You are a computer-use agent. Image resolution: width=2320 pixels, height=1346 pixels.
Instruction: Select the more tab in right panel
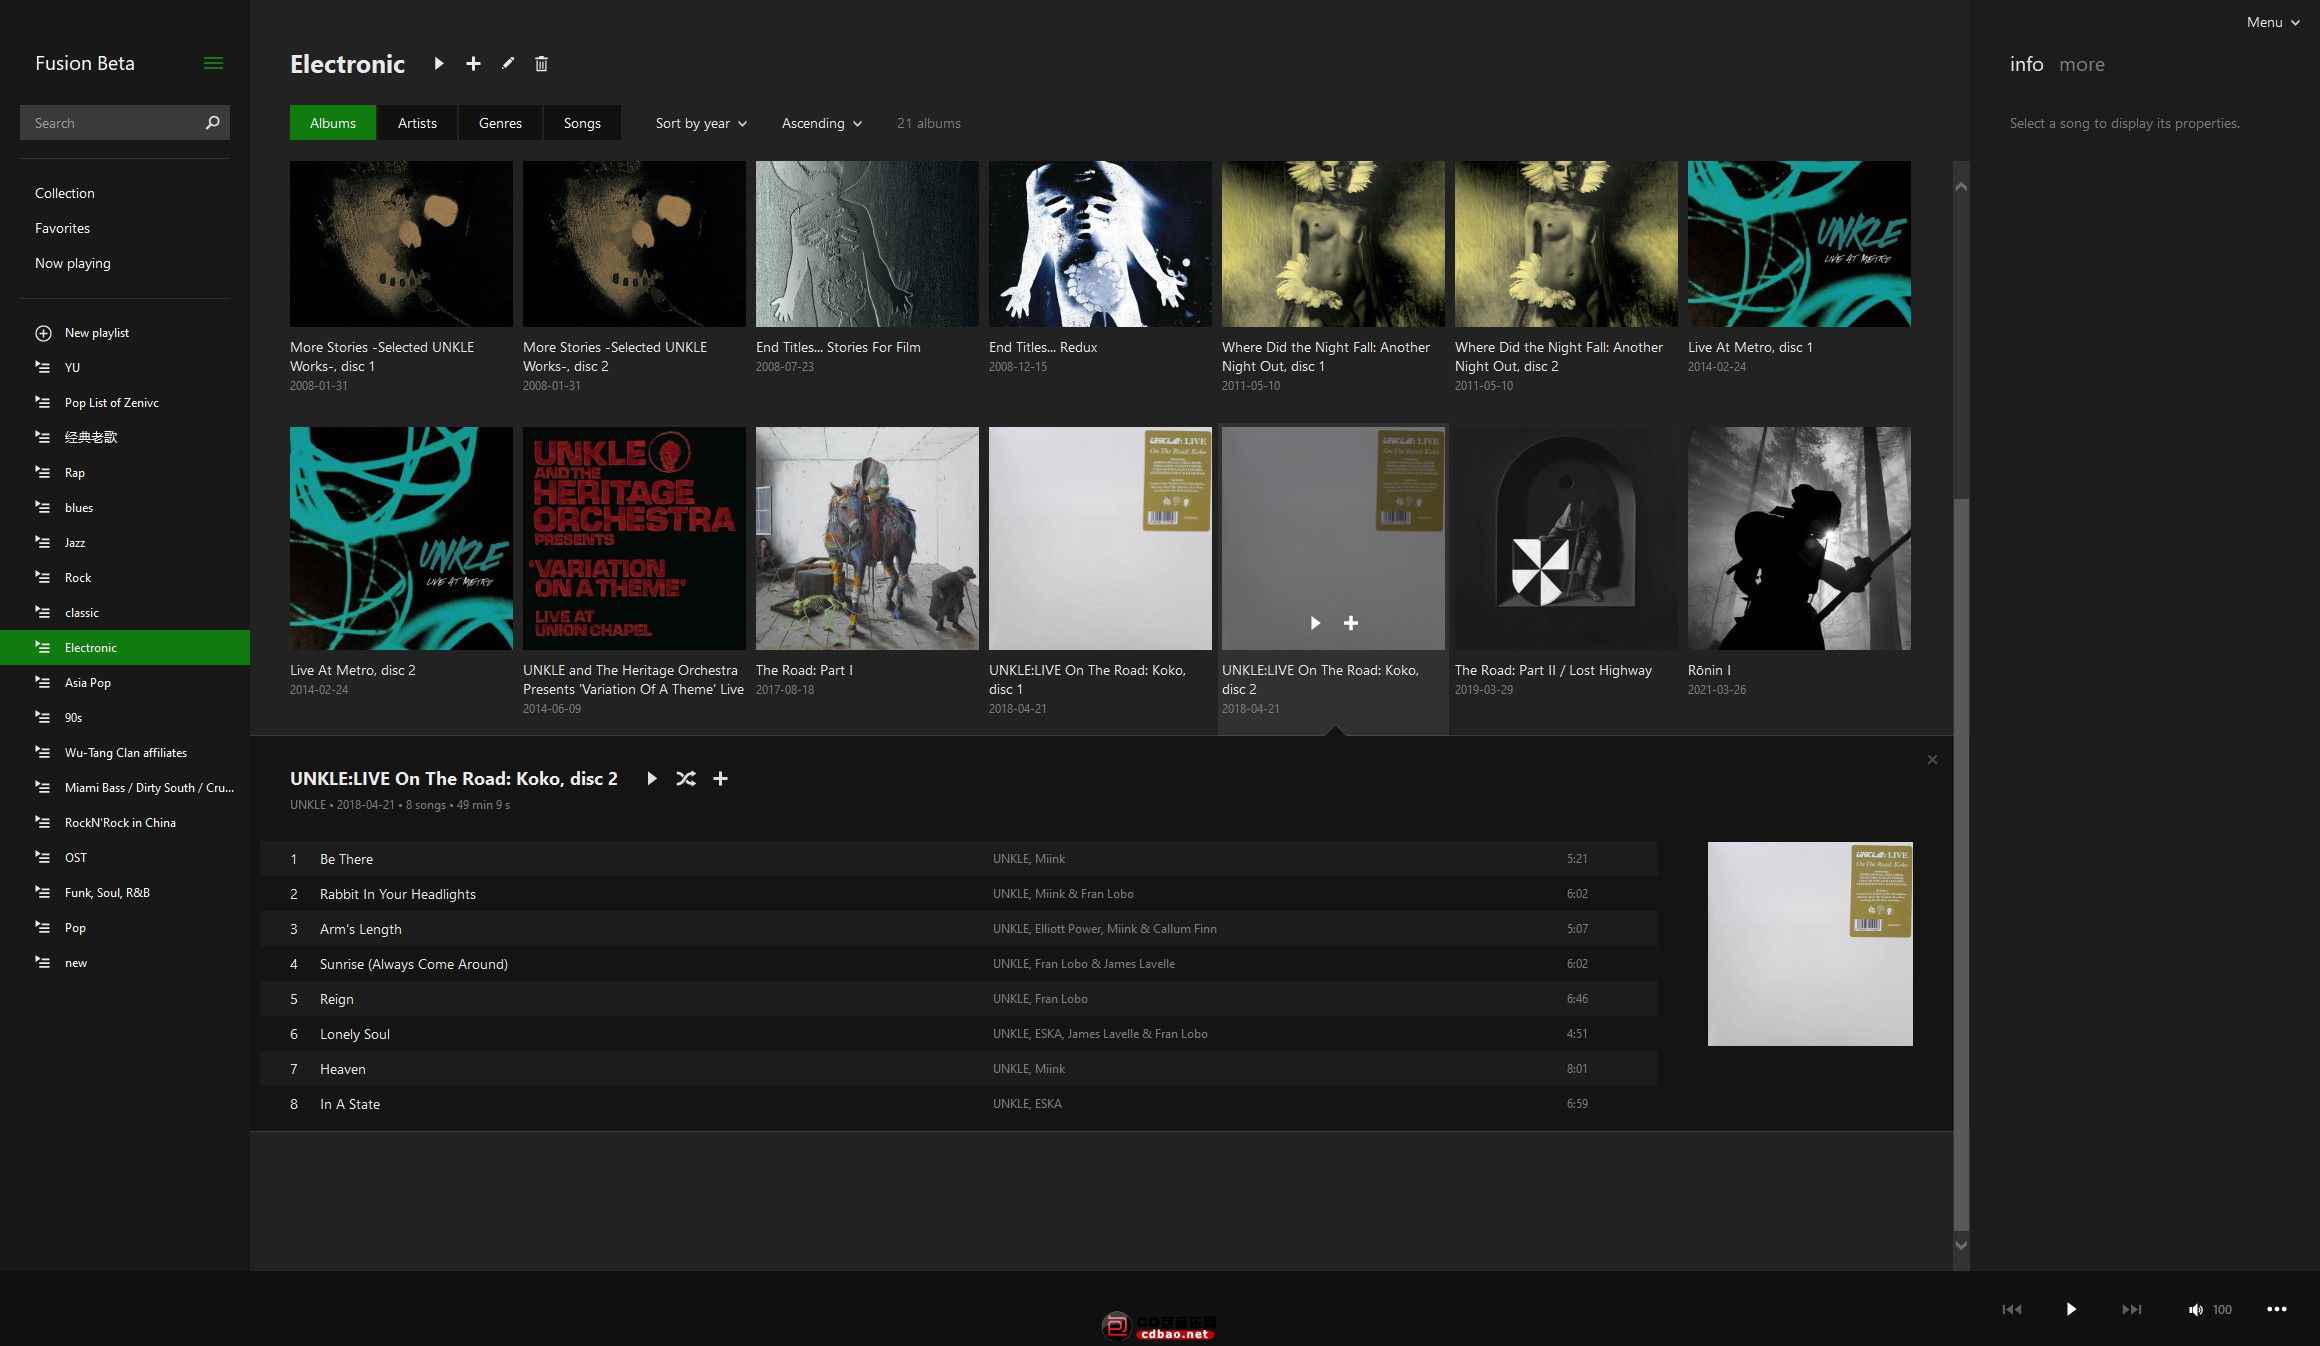(2082, 64)
